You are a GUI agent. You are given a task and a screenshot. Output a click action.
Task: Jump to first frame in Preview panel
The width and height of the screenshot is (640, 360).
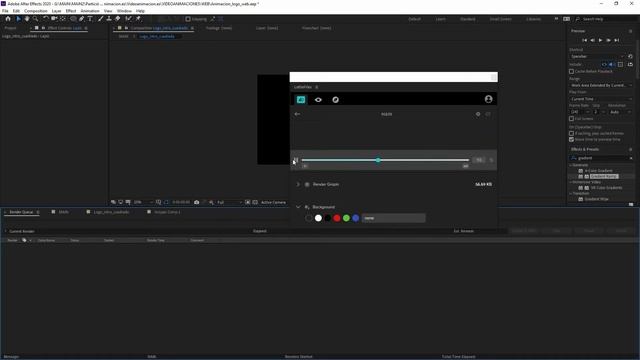pos(584,40)
